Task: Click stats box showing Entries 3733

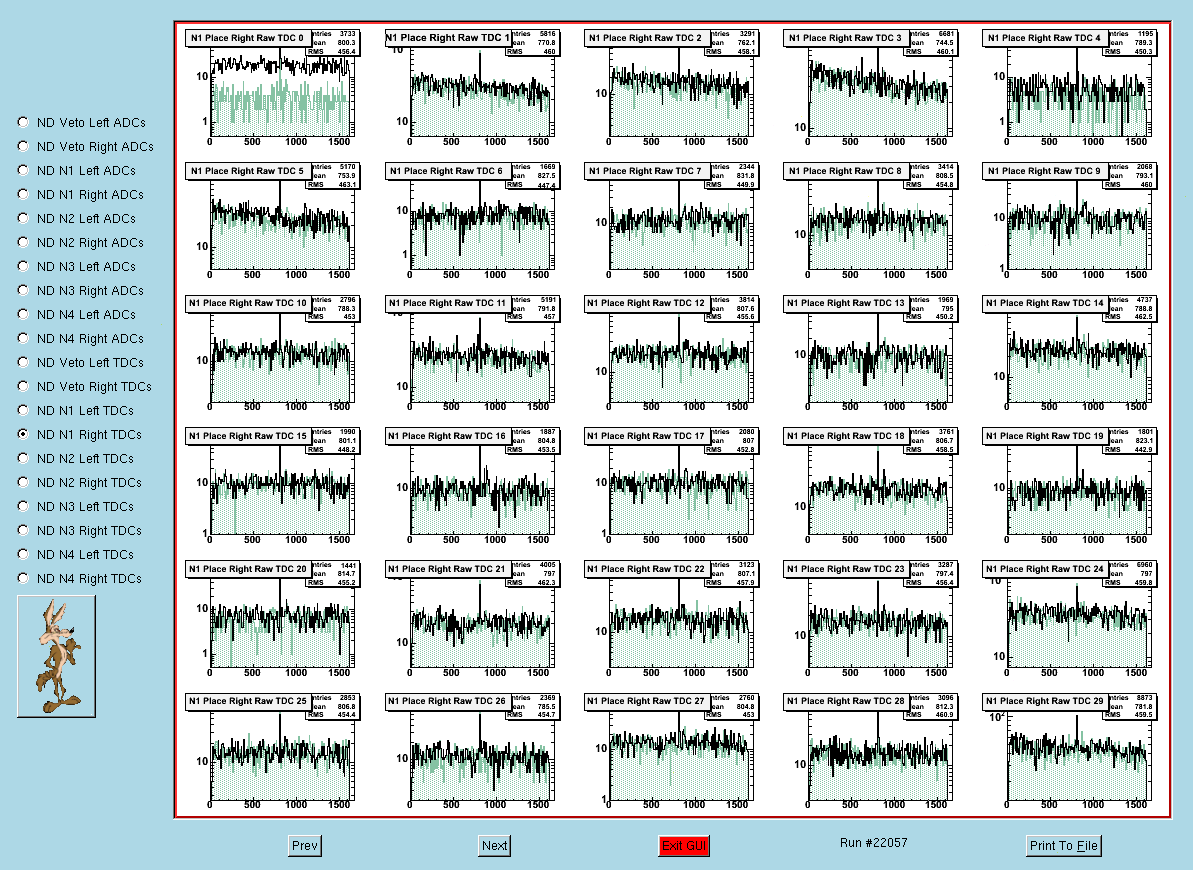Action: 335,43
